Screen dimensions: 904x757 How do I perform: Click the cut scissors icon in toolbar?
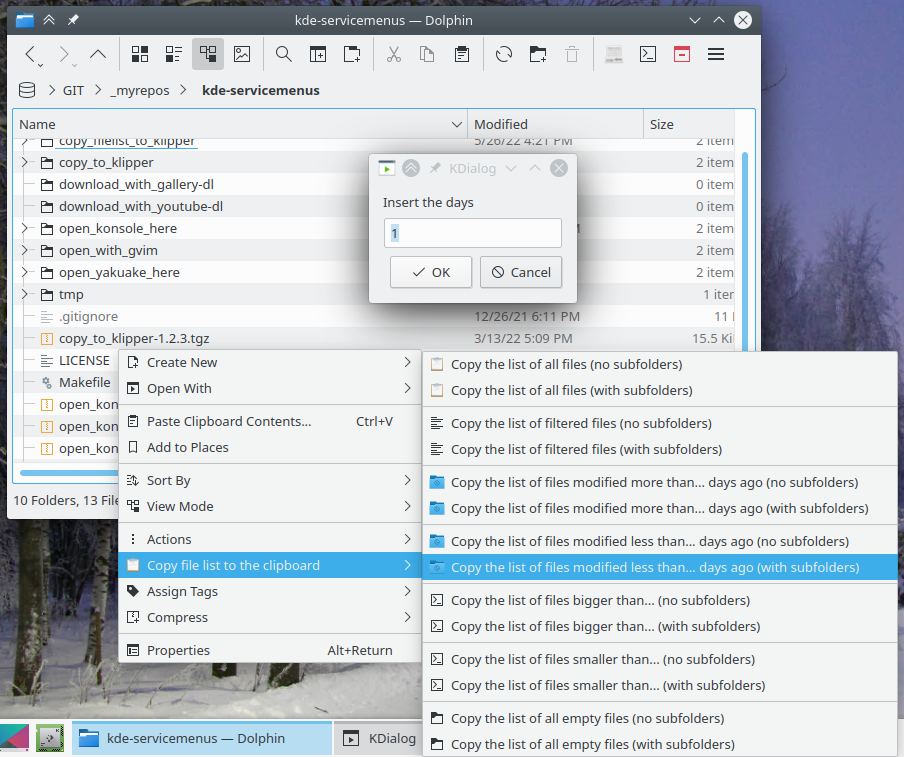click(x=393, y=54)
